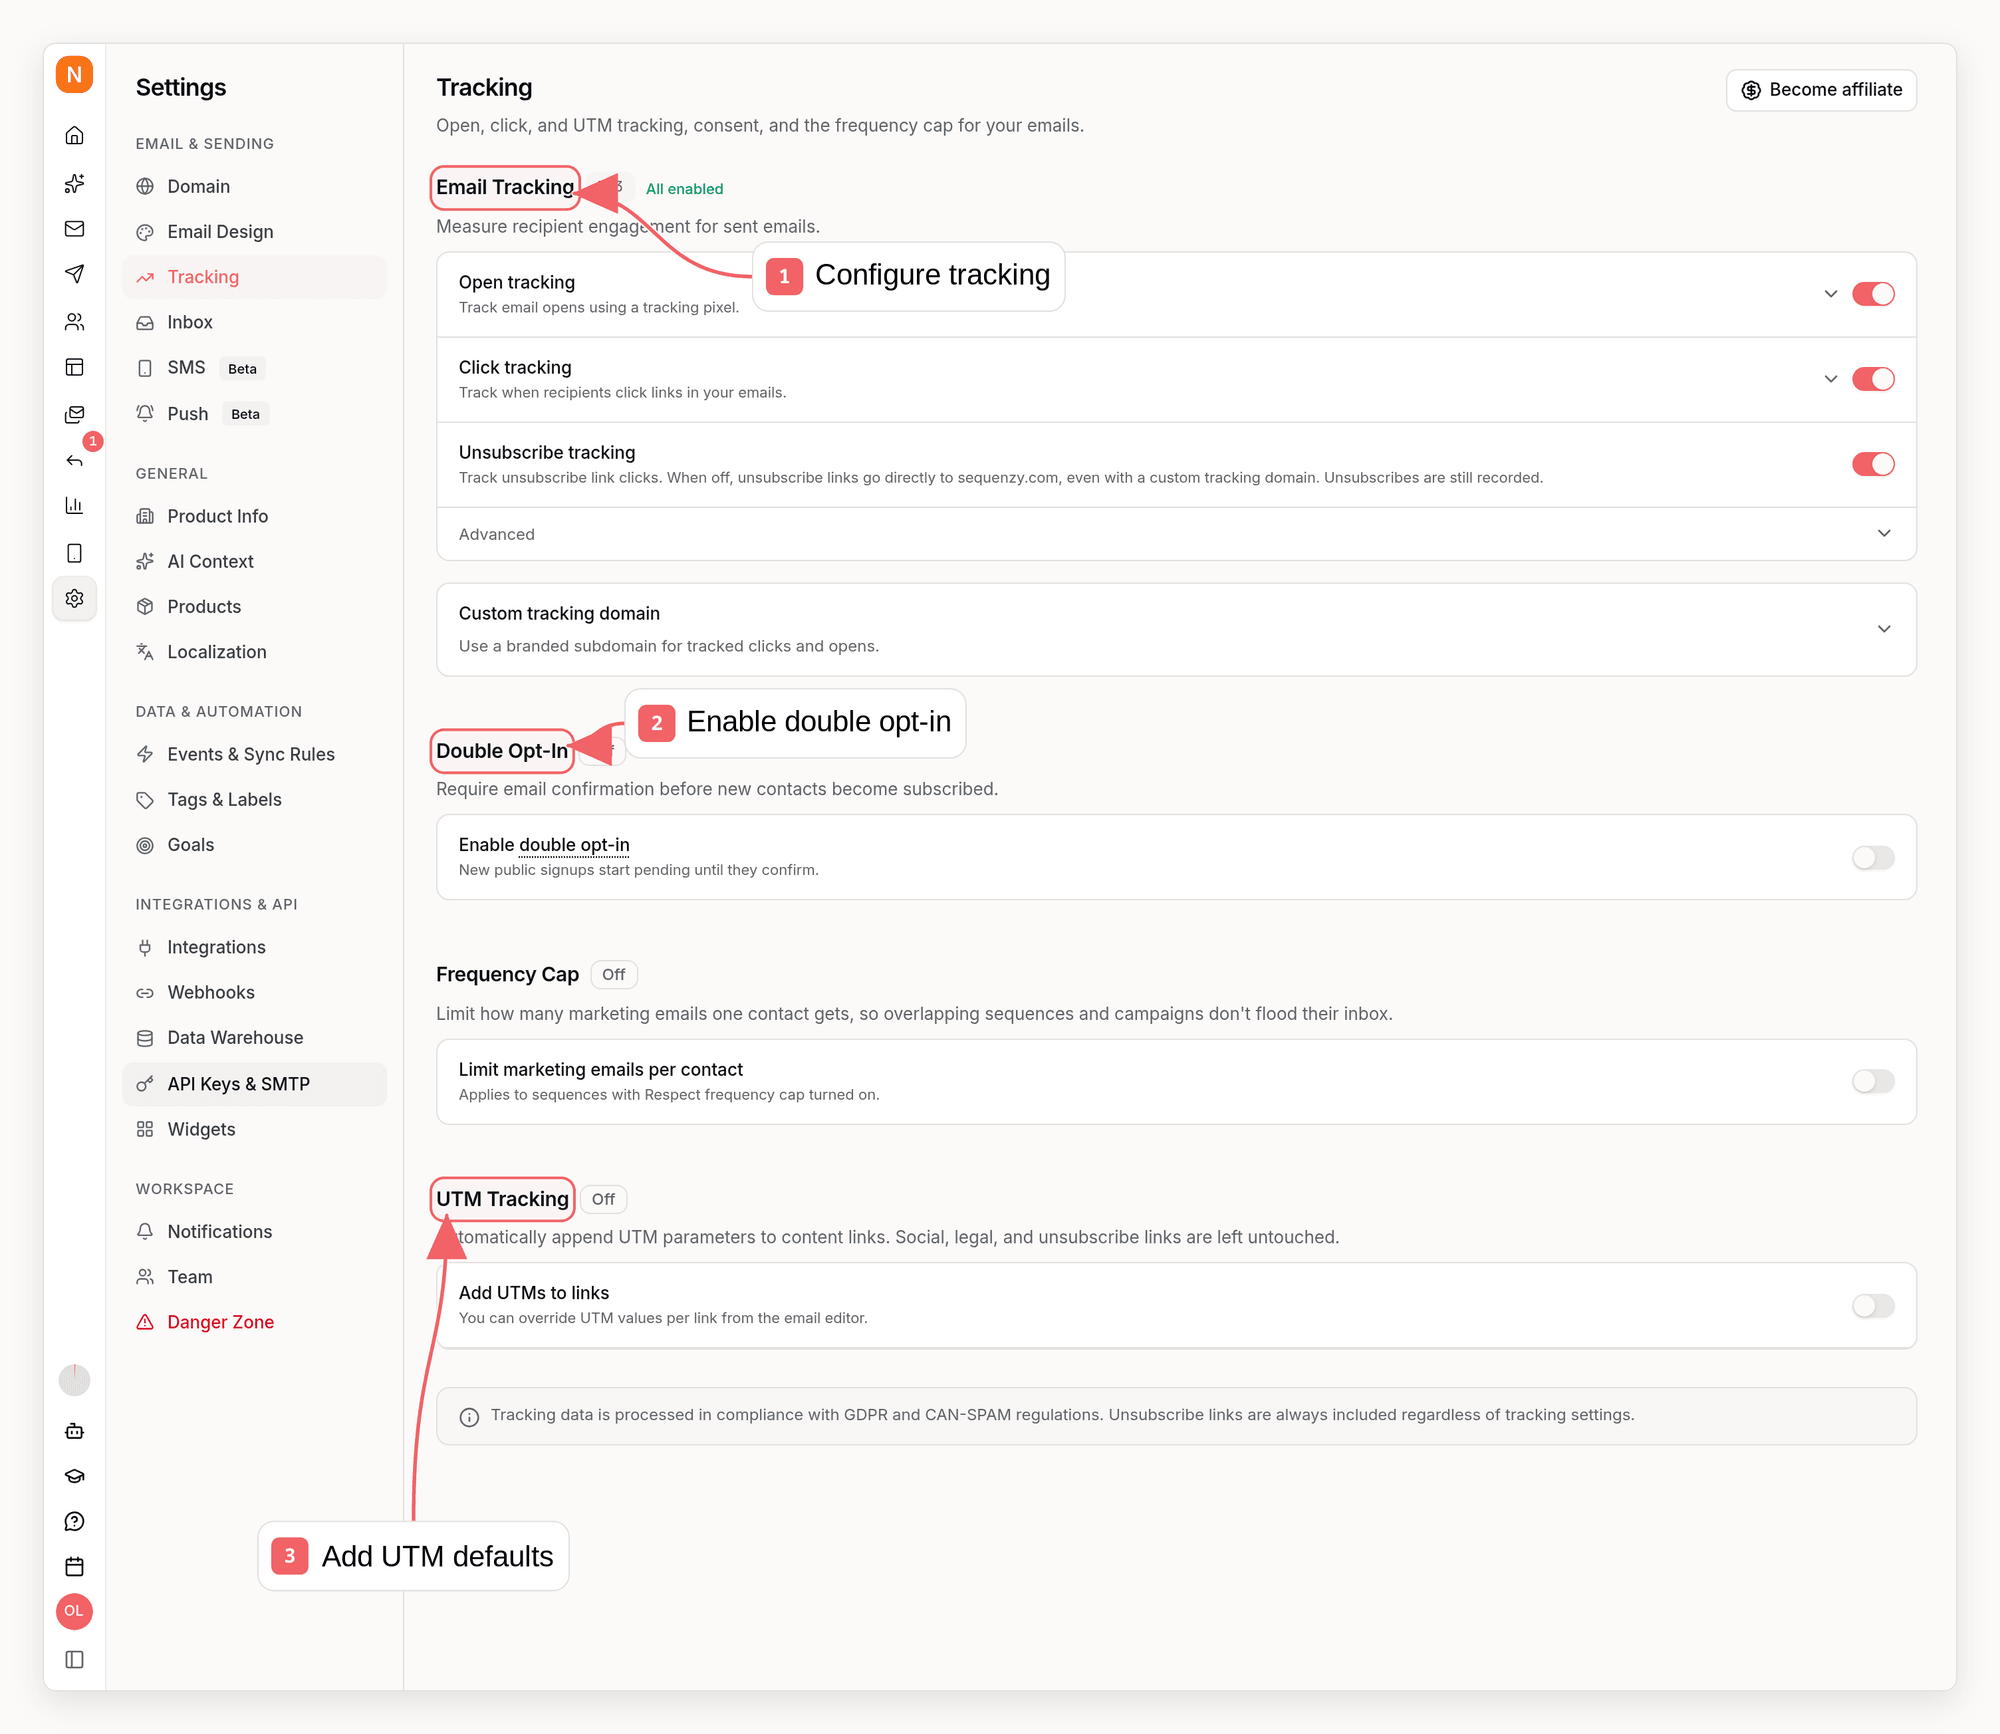The width and height of the screenshot is (2000, 1734).
Task: Enable the double opt-in switch
Action: [x=1873, y=857]
